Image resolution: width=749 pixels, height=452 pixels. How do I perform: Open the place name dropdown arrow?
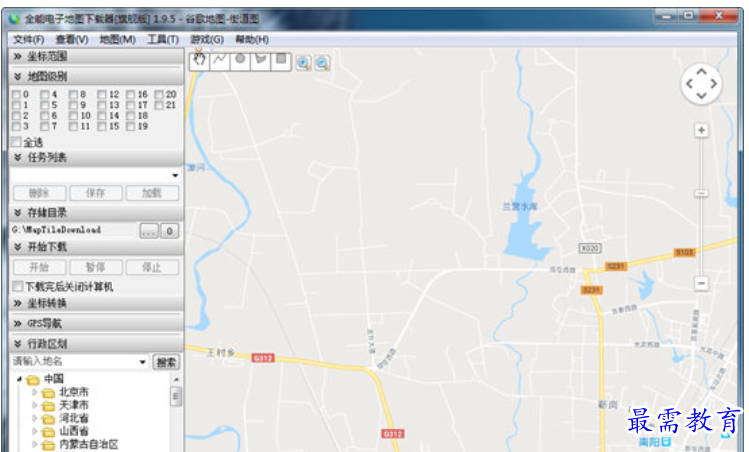coord(142,362)
